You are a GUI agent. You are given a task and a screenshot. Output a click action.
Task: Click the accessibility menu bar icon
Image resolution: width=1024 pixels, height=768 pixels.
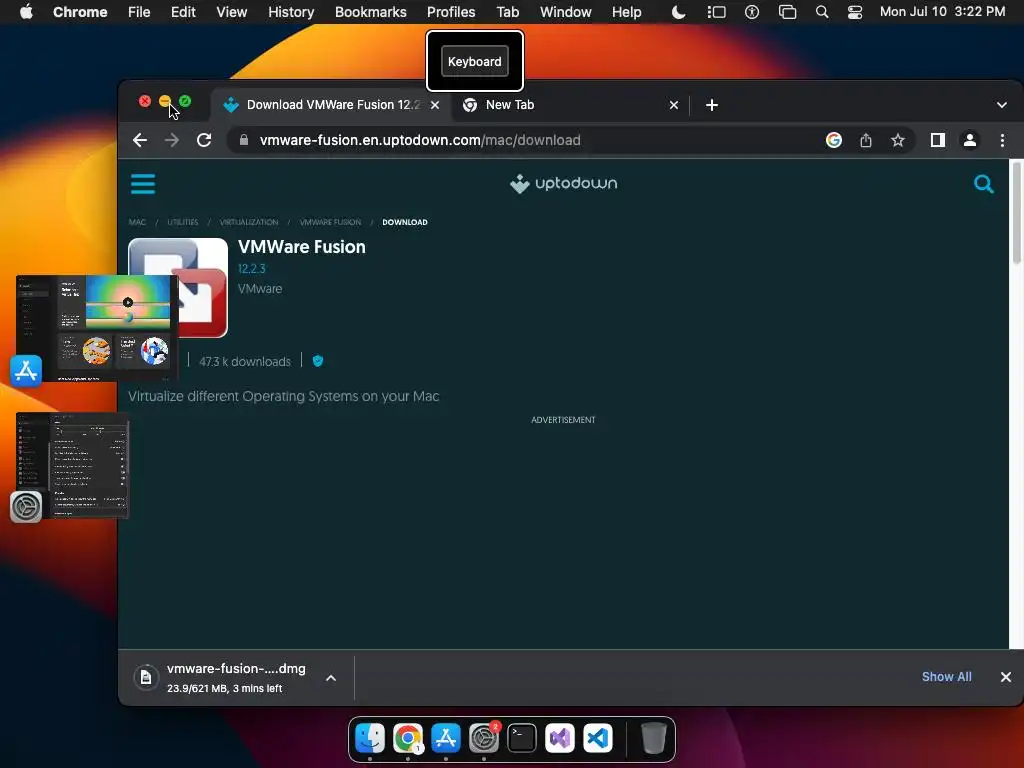coord(752,12)
